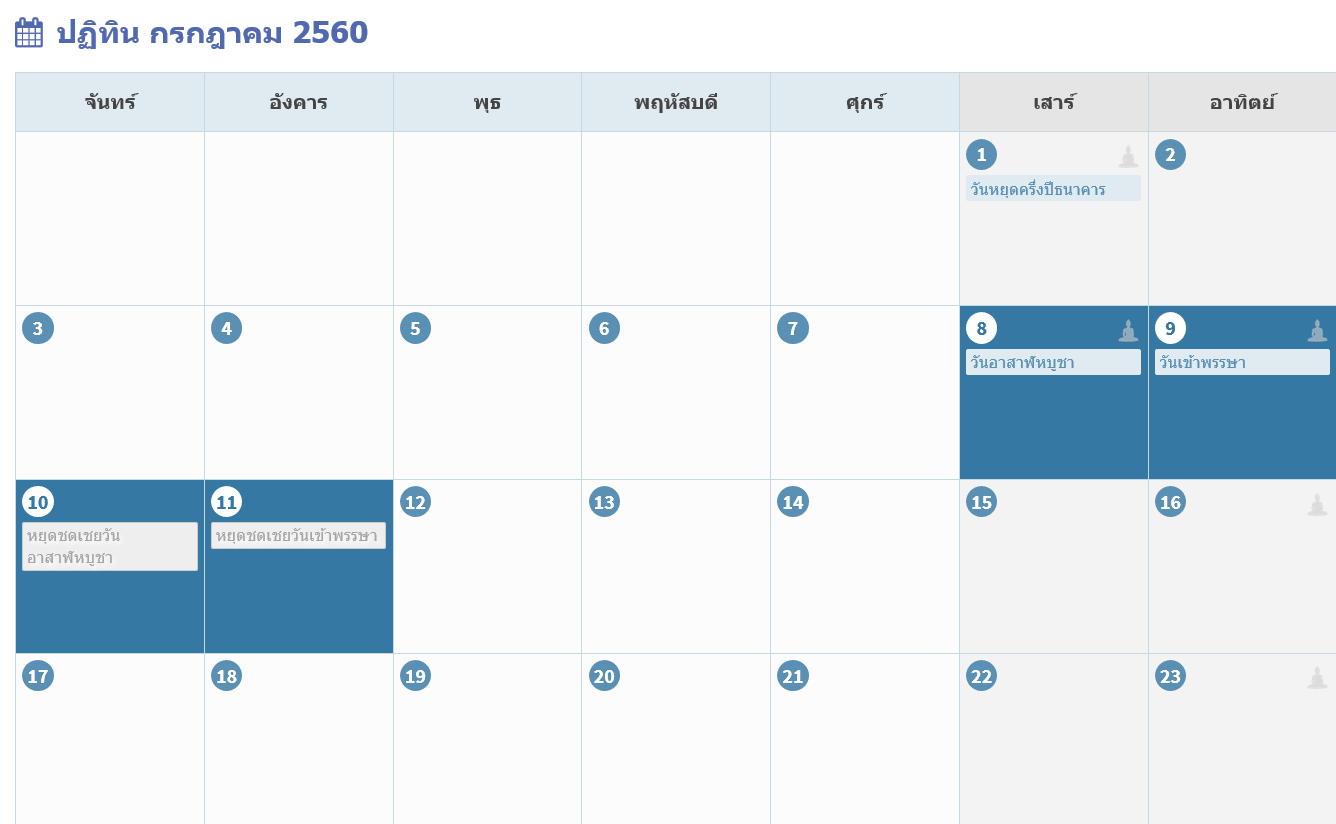Select date 20 on the calendar

604,676
